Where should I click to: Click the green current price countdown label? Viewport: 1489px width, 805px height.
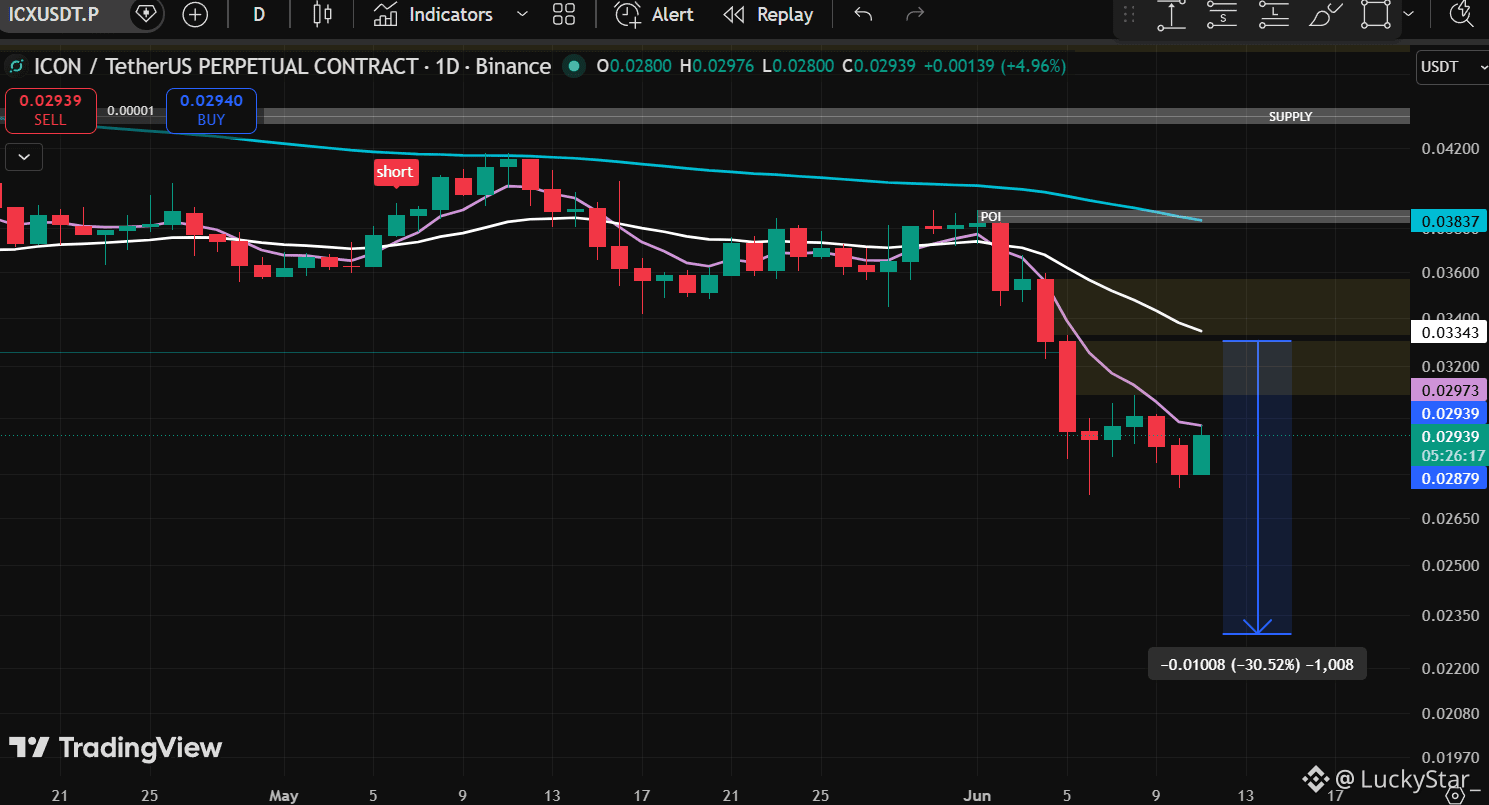pos(1449,446)
